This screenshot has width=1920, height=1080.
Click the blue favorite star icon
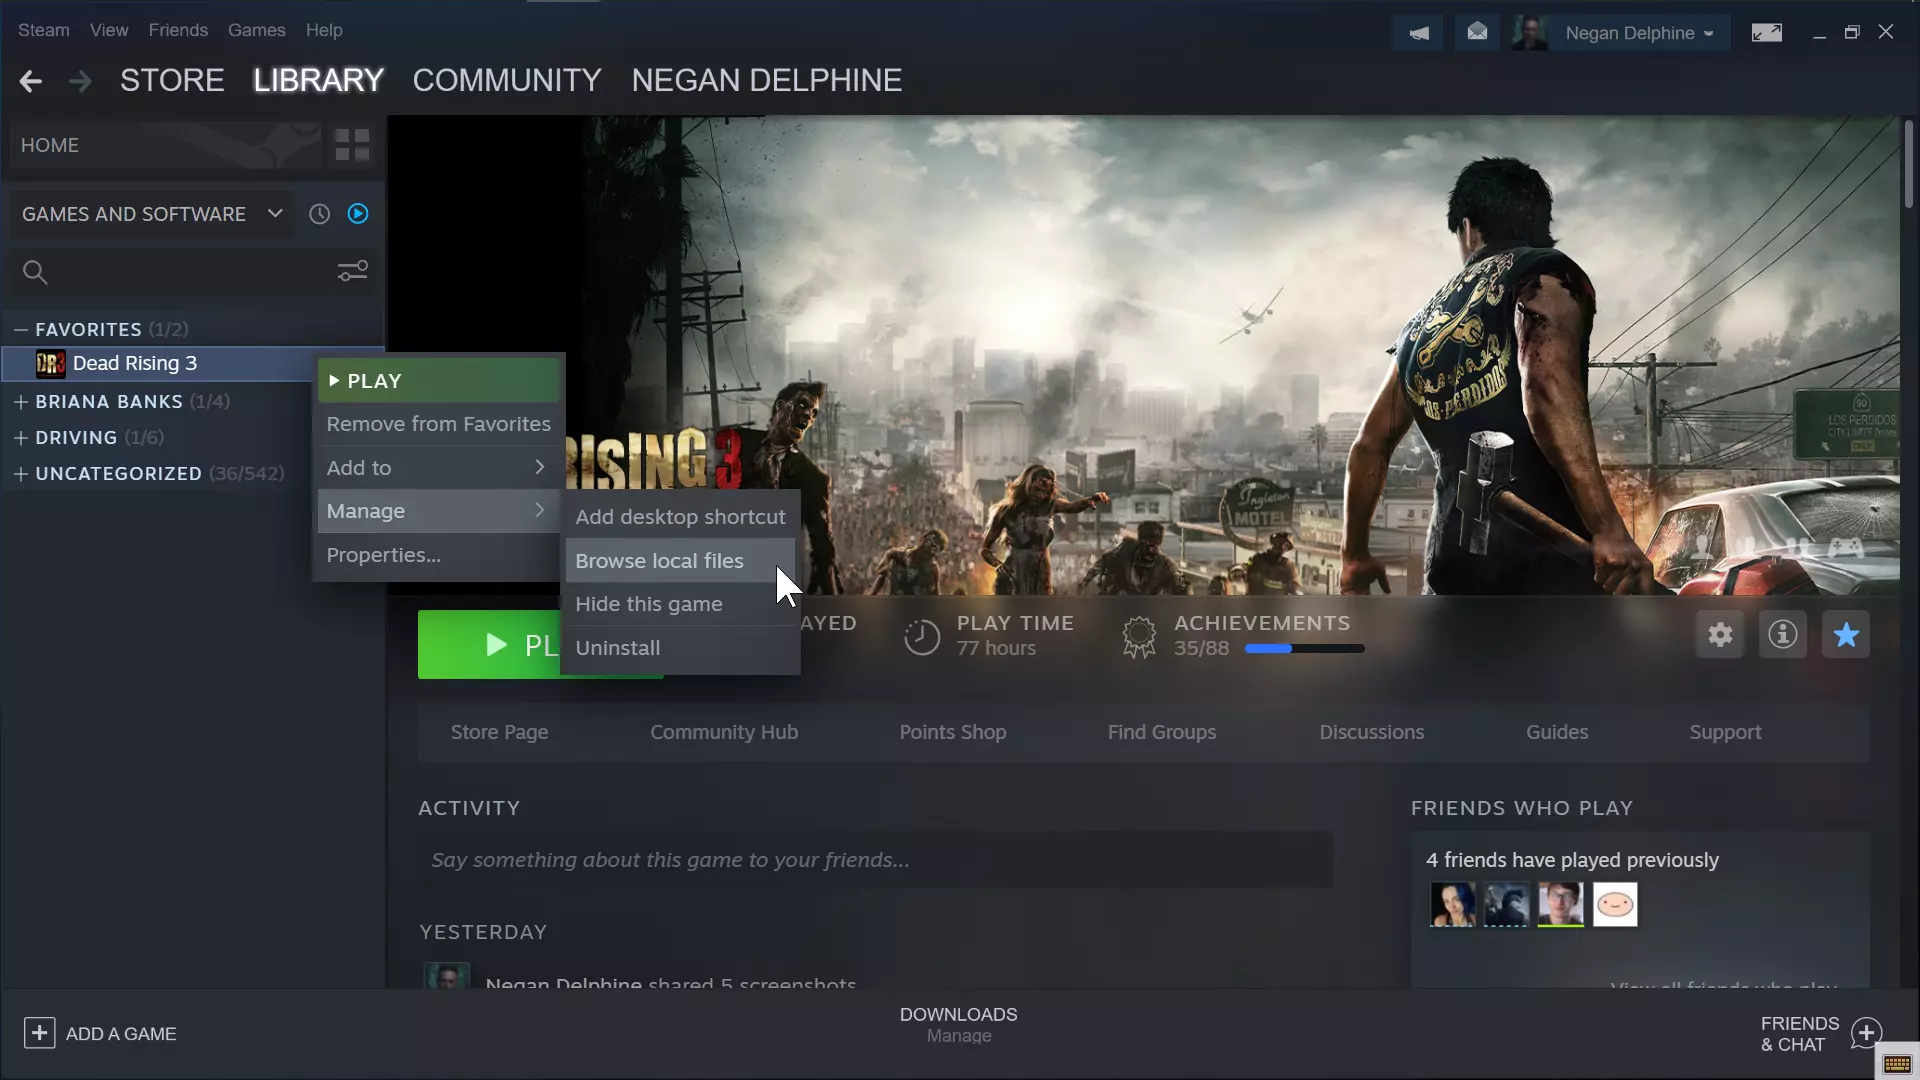[1846, 635]
